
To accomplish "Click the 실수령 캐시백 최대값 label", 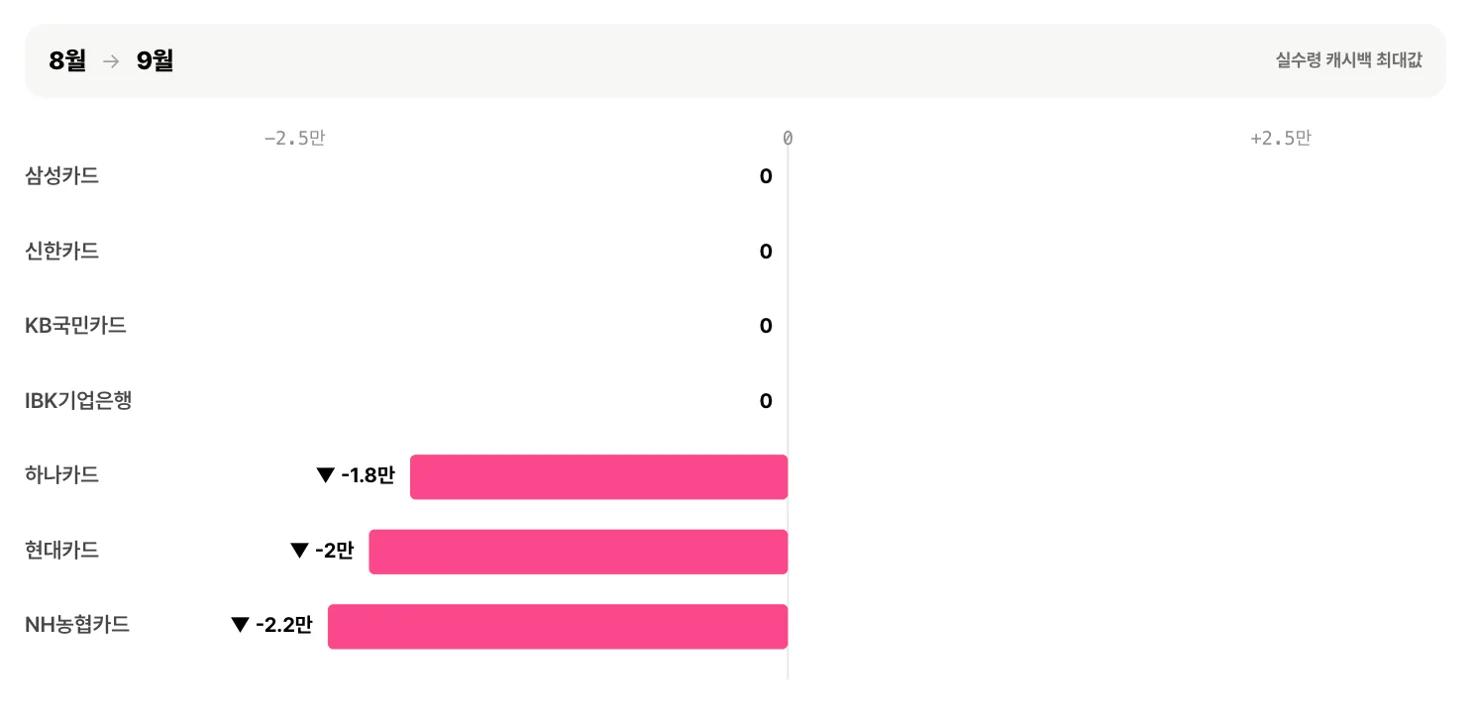I will tap(1348, 60).
